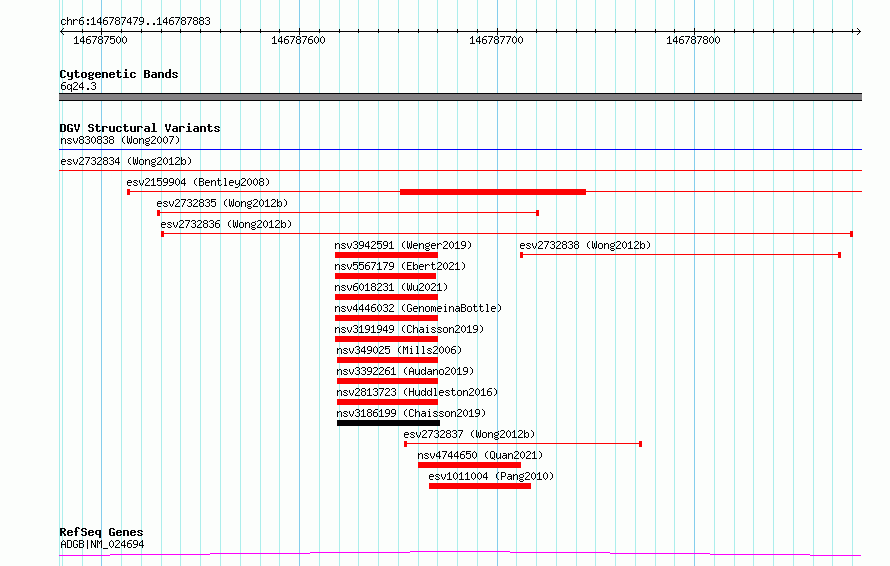Click the black bar under nsv3186199
The width and height of the screenshot is (890, 566).
[x=388, y=423]
